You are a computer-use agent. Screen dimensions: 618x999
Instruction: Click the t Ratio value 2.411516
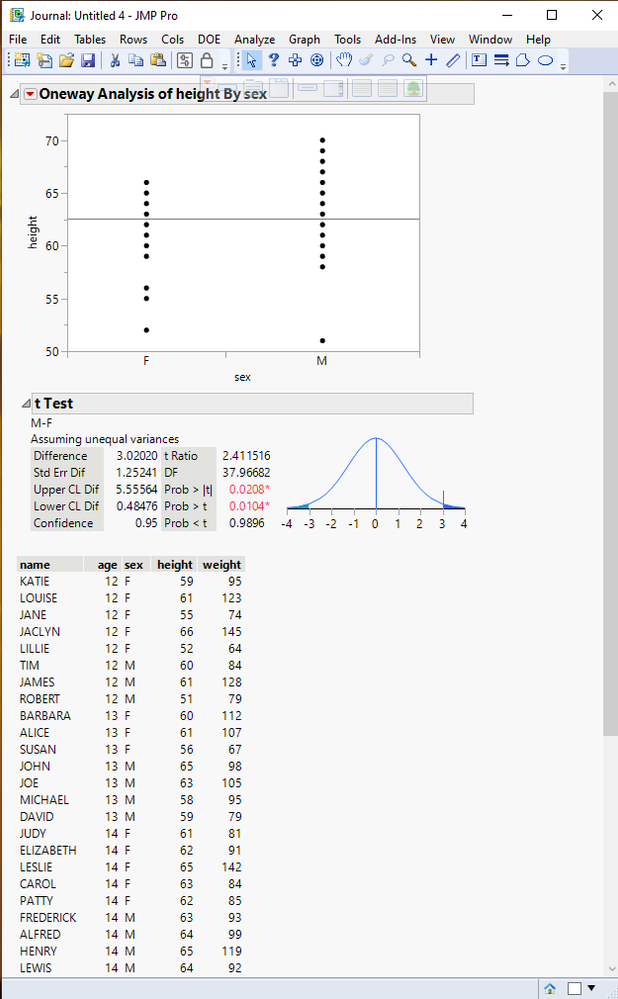coord(246,456)
